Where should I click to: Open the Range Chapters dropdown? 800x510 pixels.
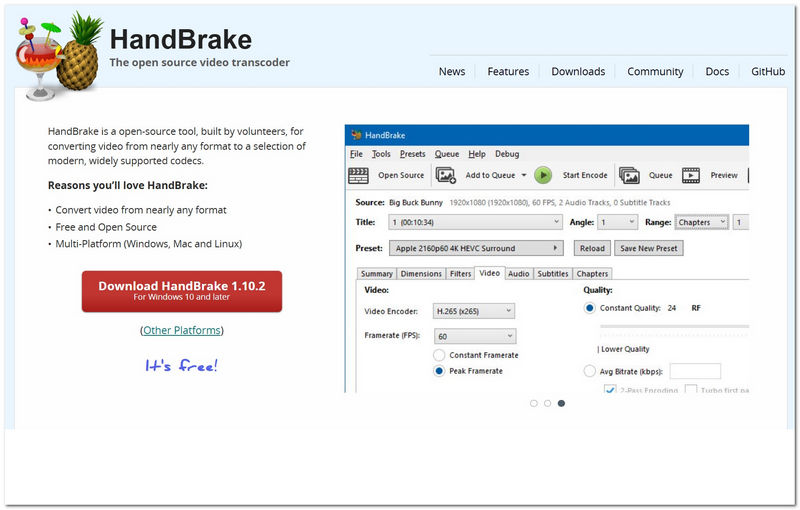tap(701, 222)
